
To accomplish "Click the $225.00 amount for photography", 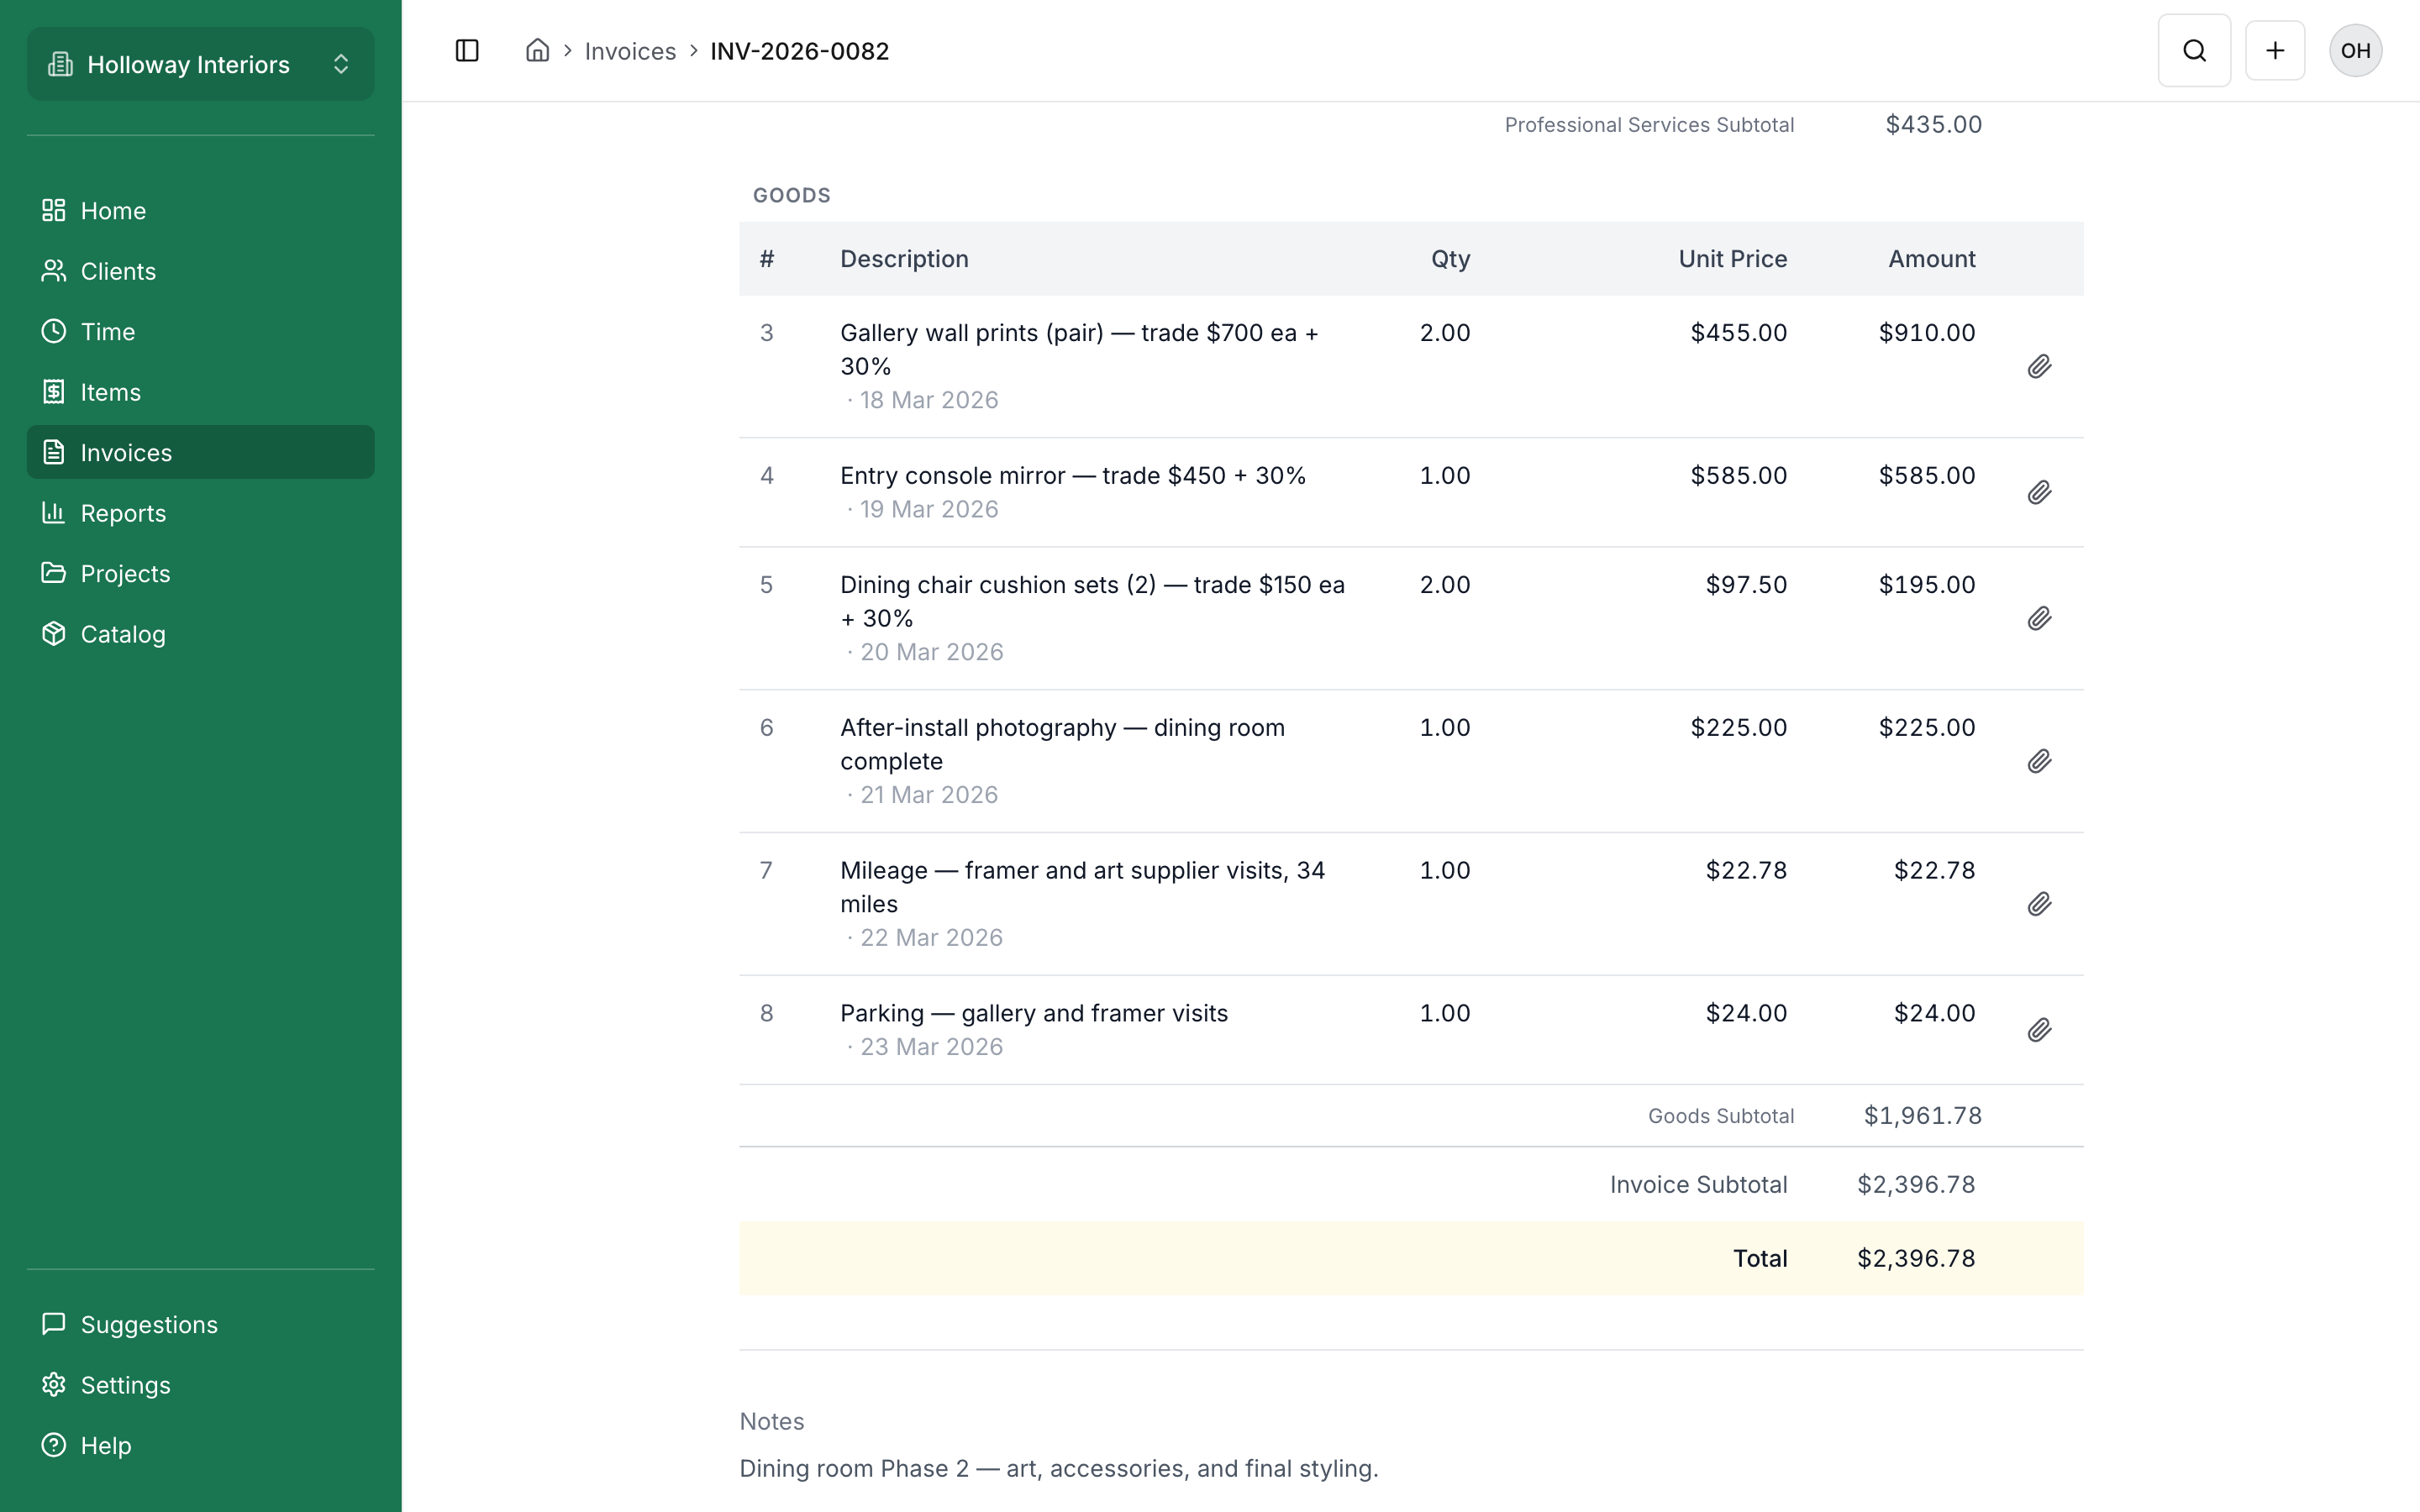I will pos(1927,727).
